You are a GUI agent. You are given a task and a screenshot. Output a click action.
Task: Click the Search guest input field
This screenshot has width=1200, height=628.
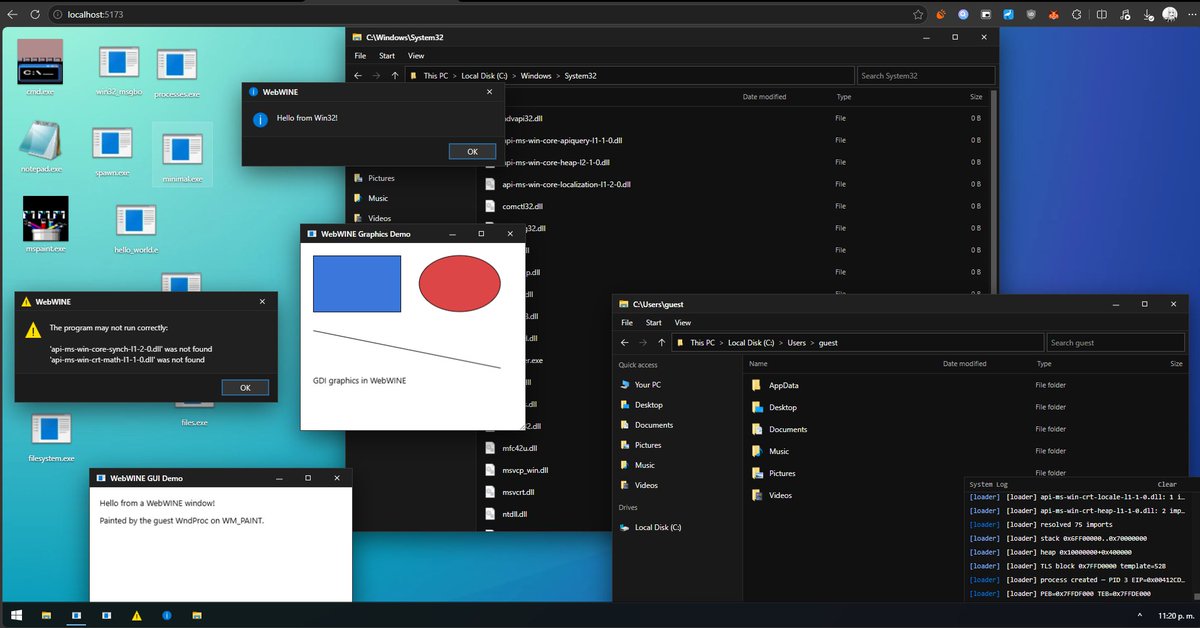point(1115,343)
